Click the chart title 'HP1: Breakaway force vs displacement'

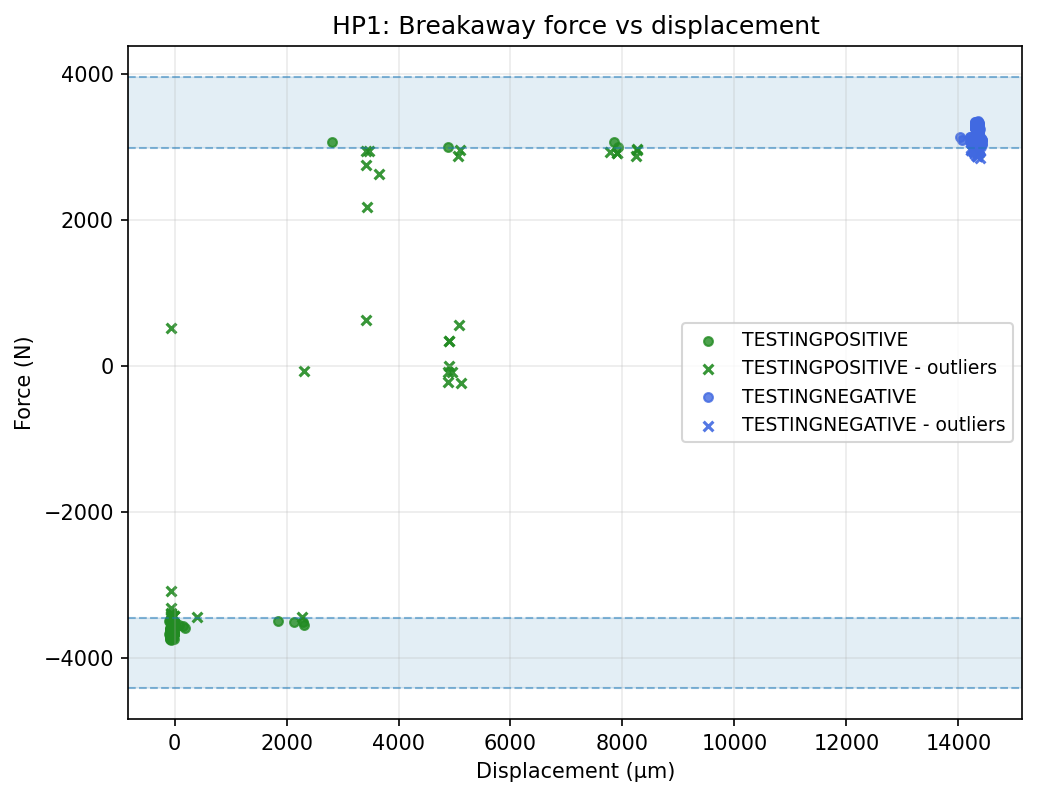pos(575,27)
